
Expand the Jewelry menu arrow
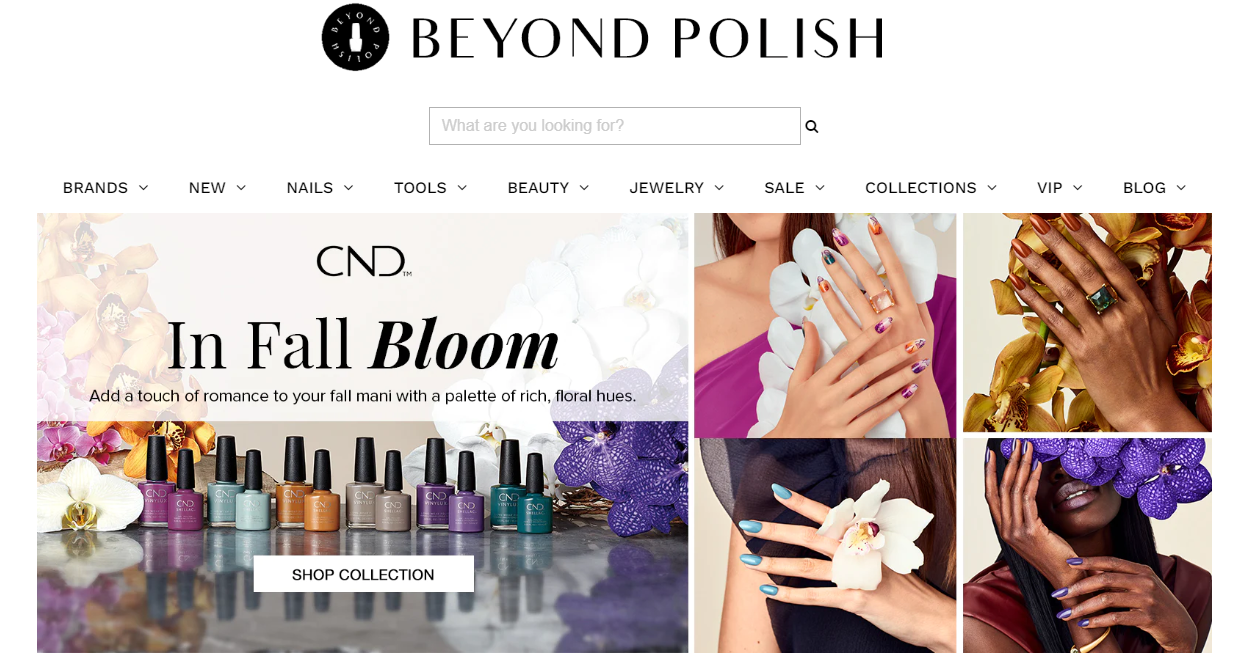719,188
